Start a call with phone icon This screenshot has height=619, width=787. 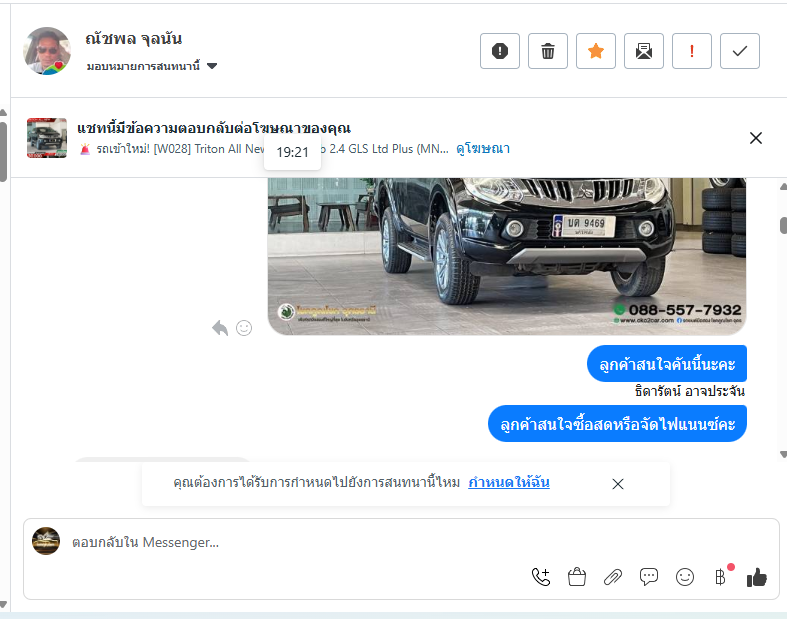click(541, 577)
